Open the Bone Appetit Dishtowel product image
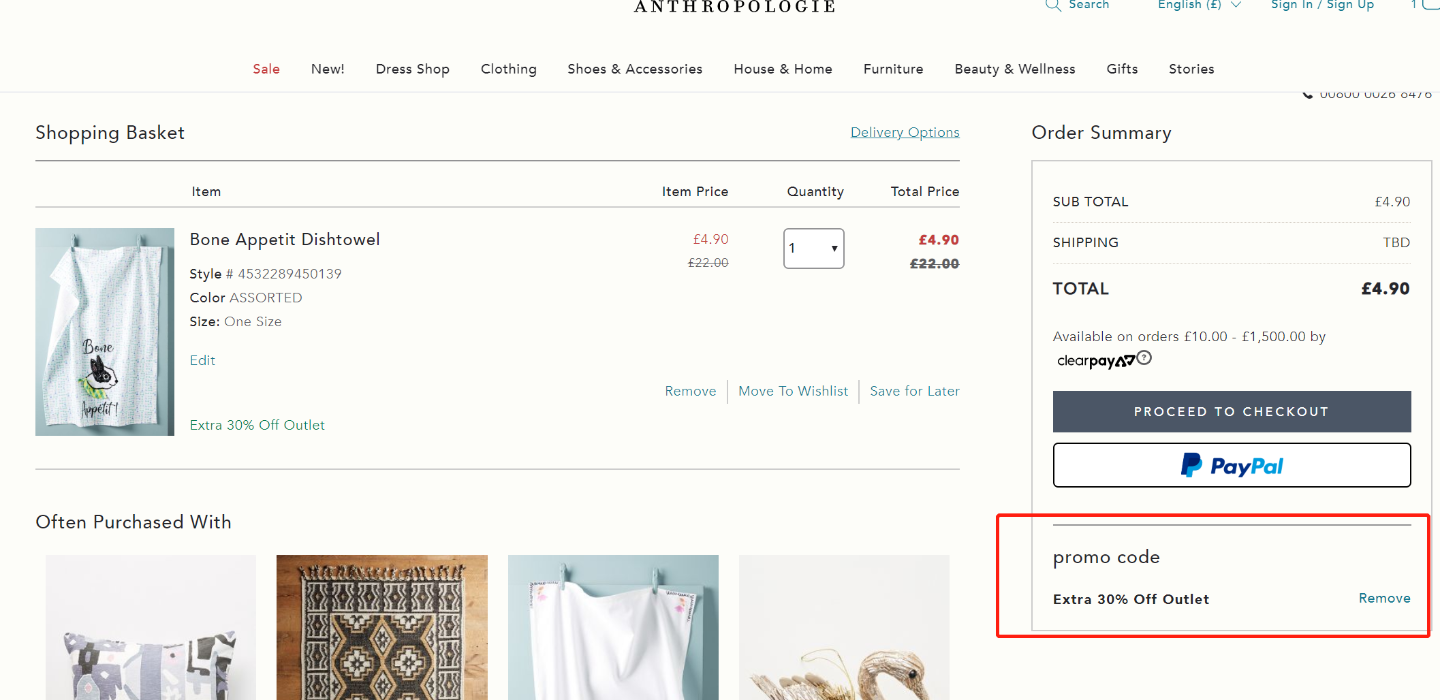 [105, 332]
